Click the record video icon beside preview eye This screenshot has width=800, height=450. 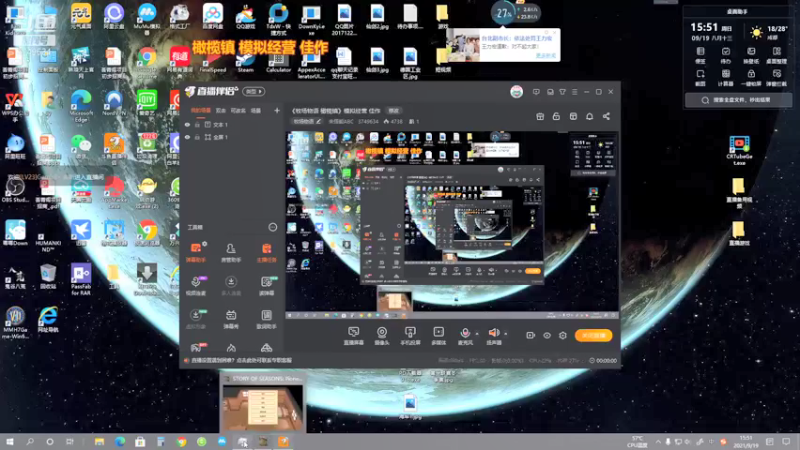coord(531,335)
